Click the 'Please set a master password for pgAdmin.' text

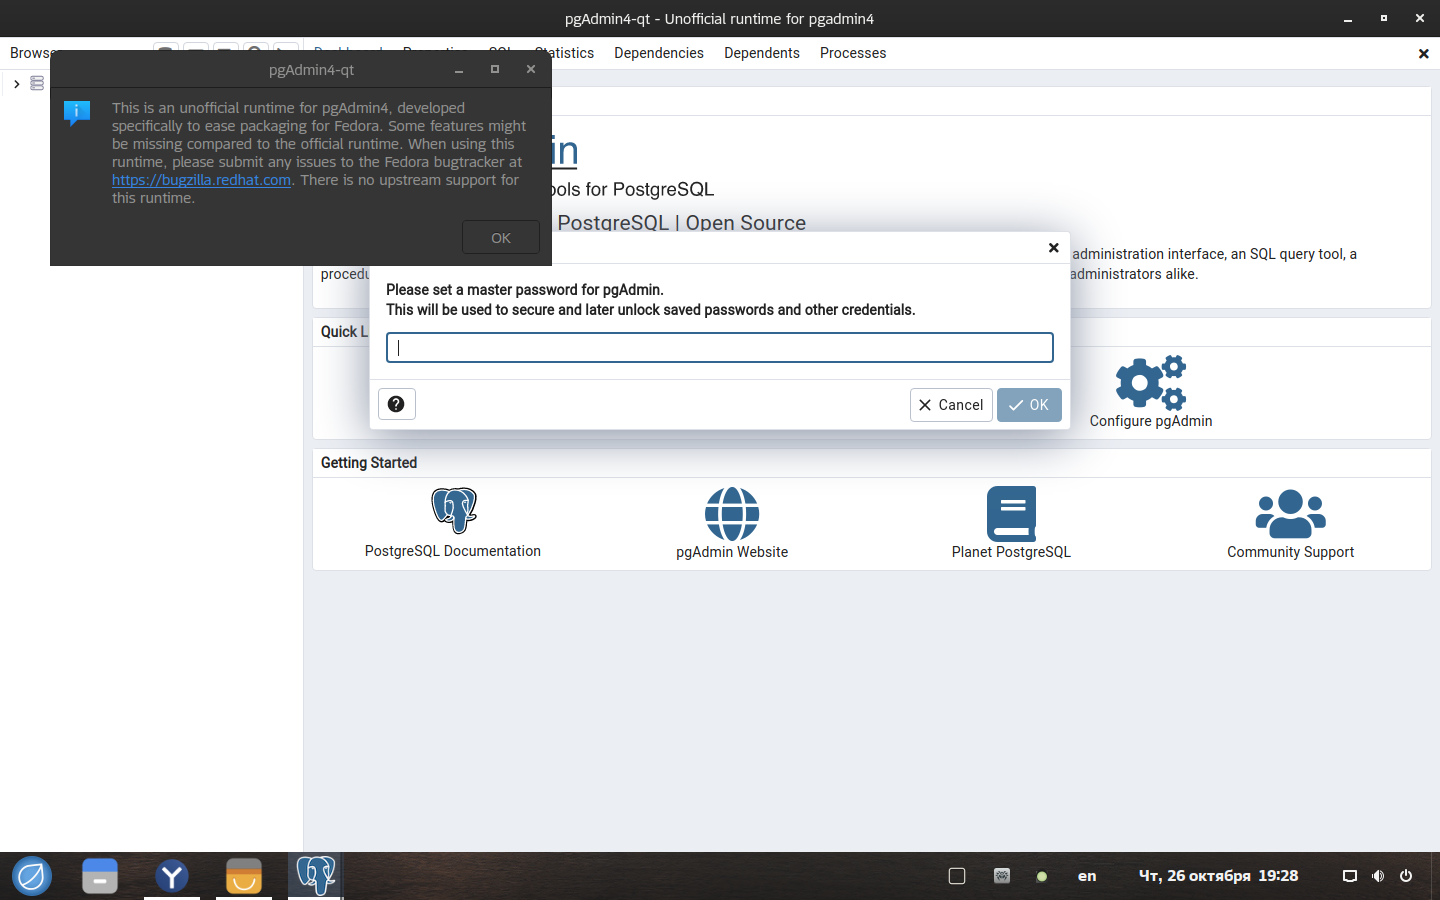pos(525,290)
